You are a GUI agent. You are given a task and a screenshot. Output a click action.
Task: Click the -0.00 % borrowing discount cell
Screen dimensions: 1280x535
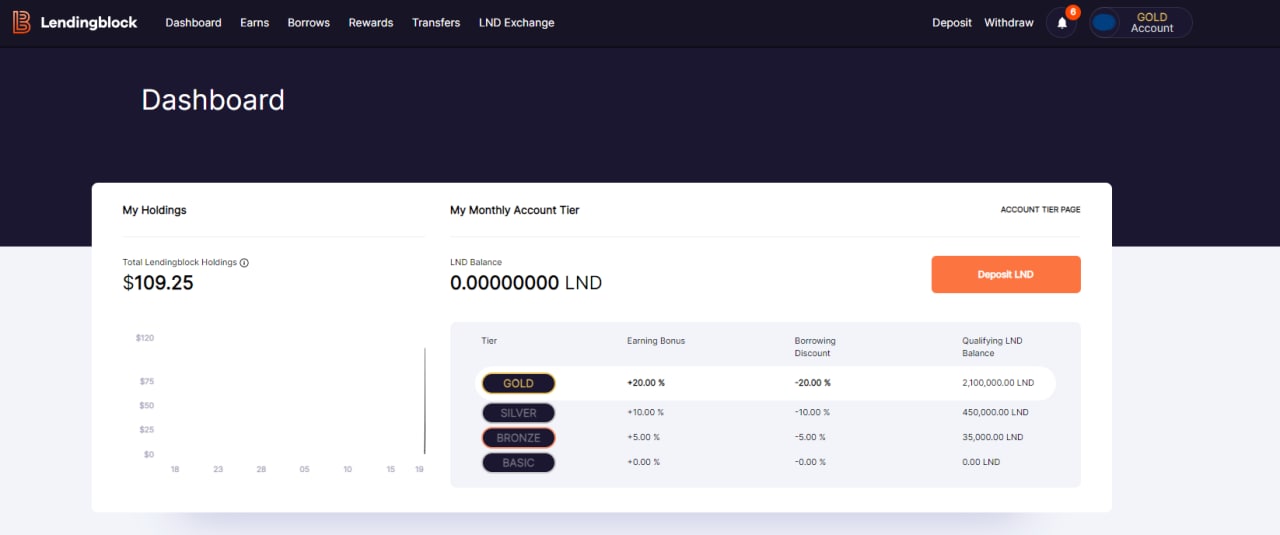810,462
